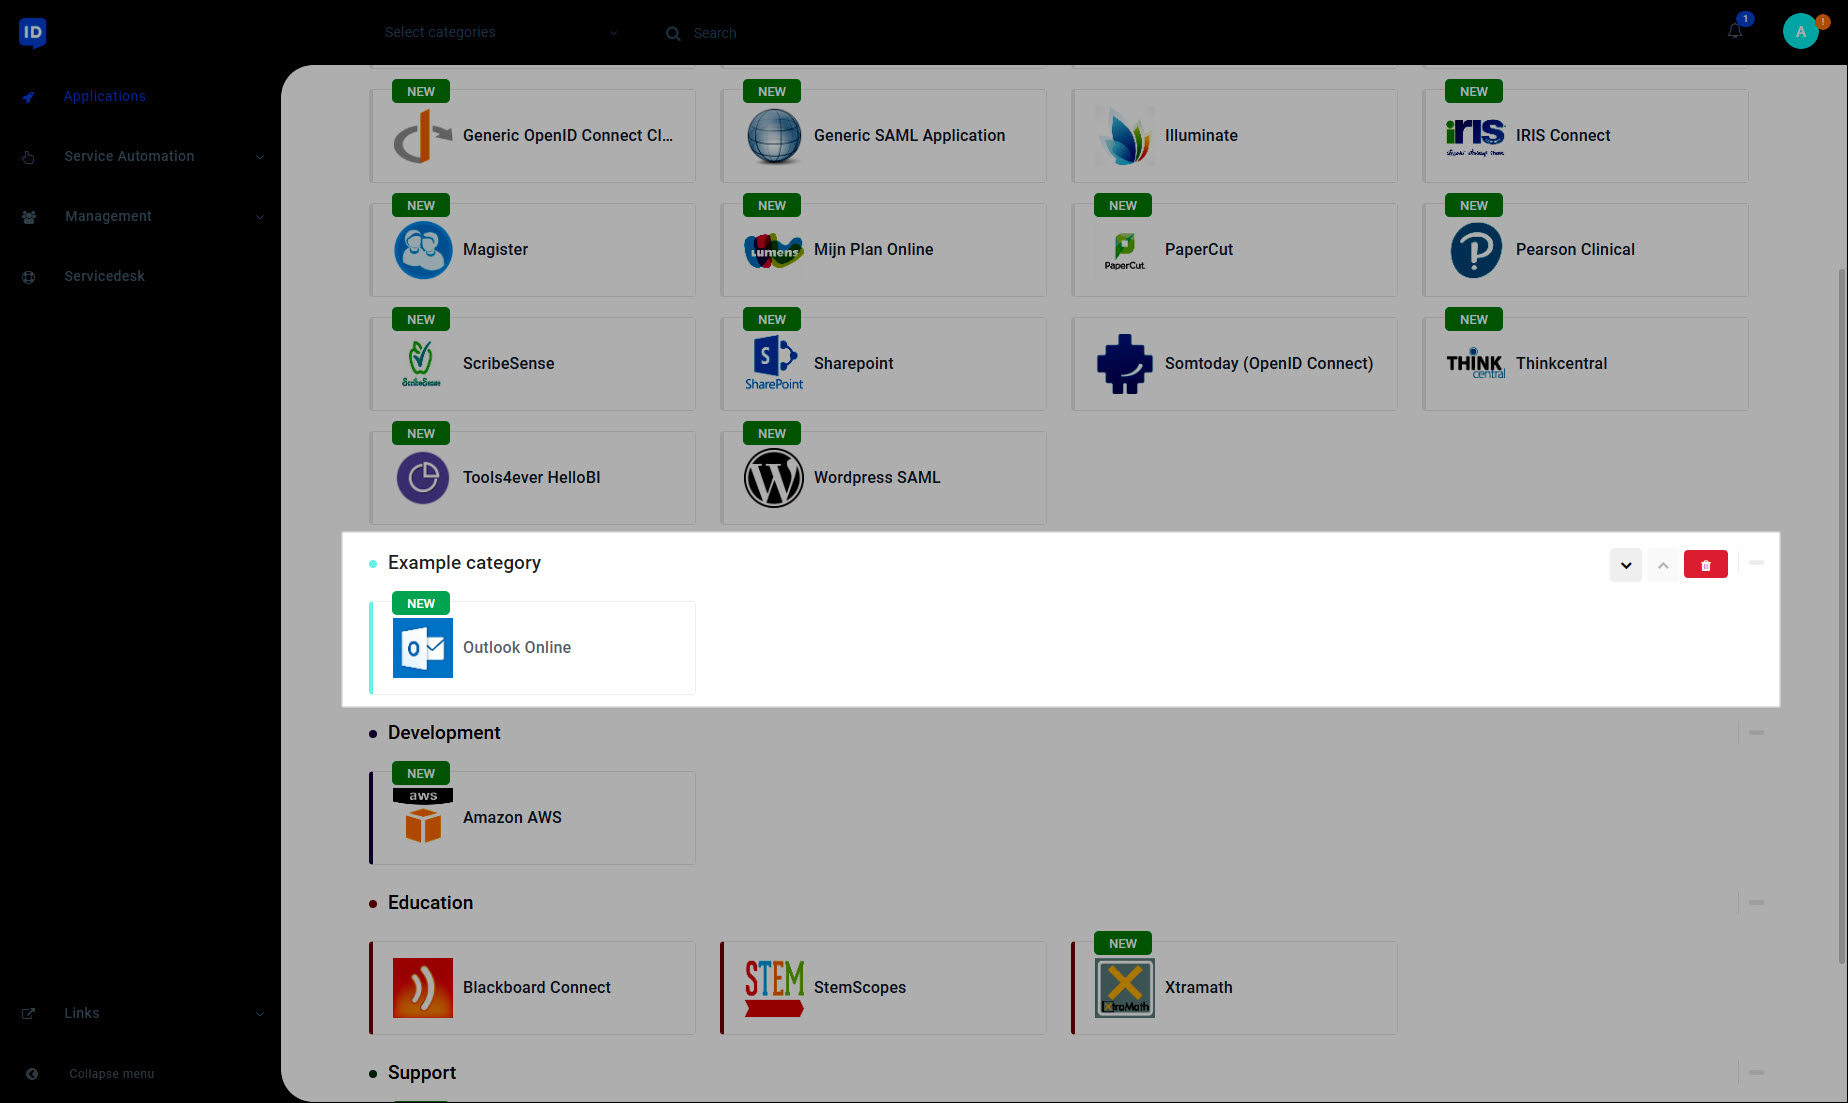Image resolution: width=1848 pixels, height=1103 pixels.
Task: Click the Pearson Clinical logo
Action: 1476,250
